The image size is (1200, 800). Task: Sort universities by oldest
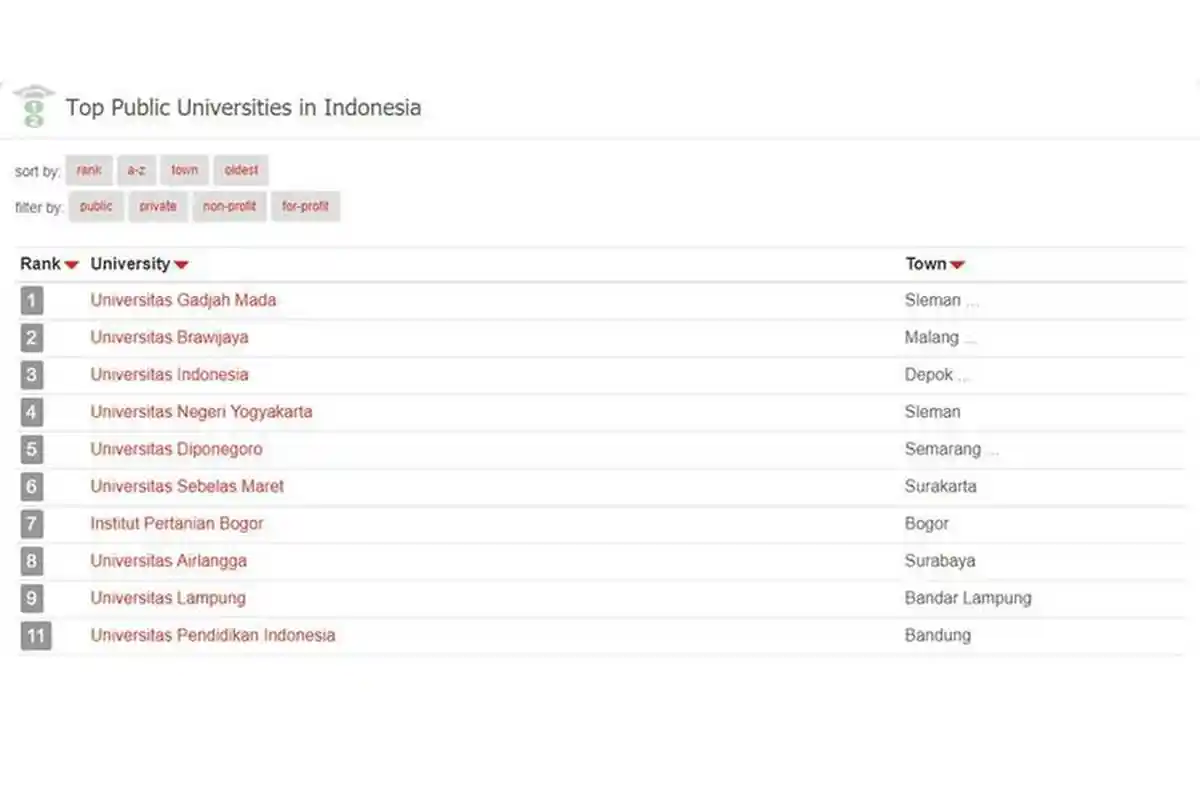(x=241, y=171)
